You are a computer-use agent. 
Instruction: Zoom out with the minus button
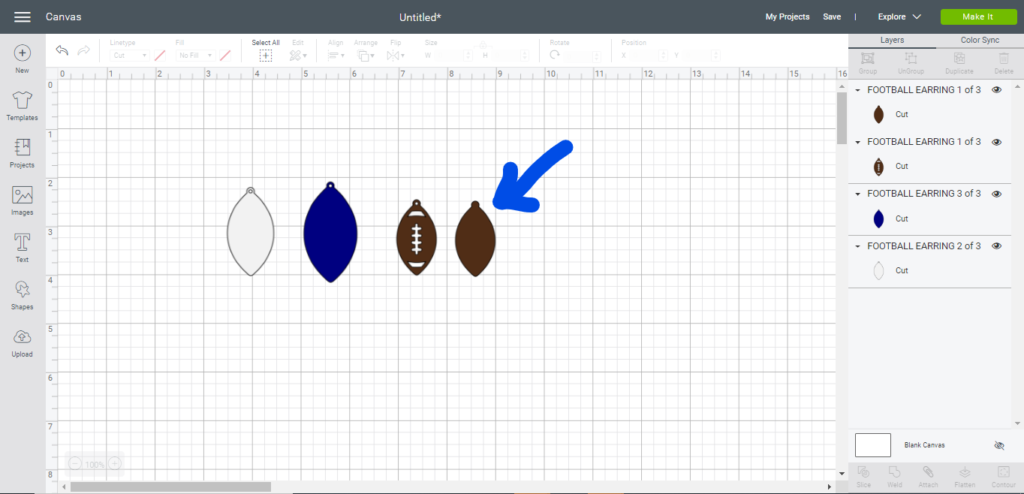pos(75,464)
